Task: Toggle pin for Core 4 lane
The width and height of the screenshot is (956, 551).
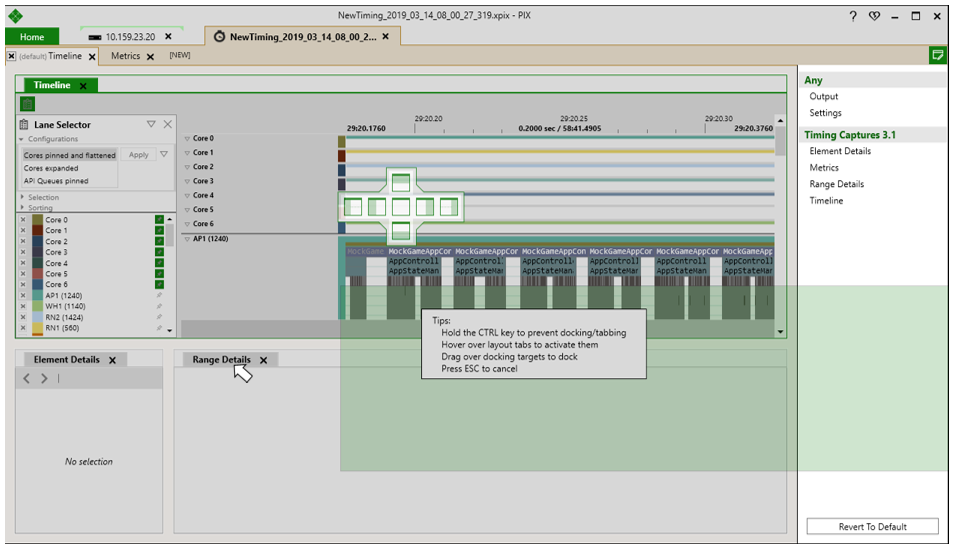Action: 159,263
